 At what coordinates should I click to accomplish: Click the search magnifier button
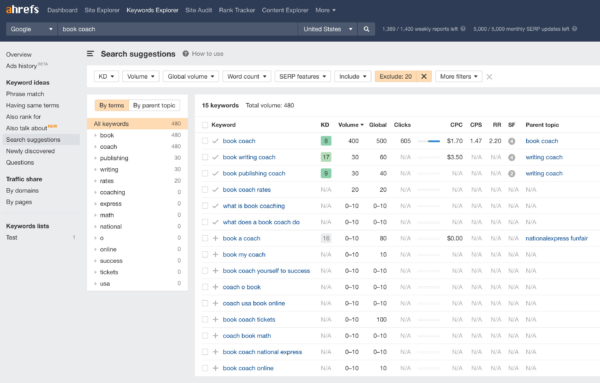[x=366, y=29]
